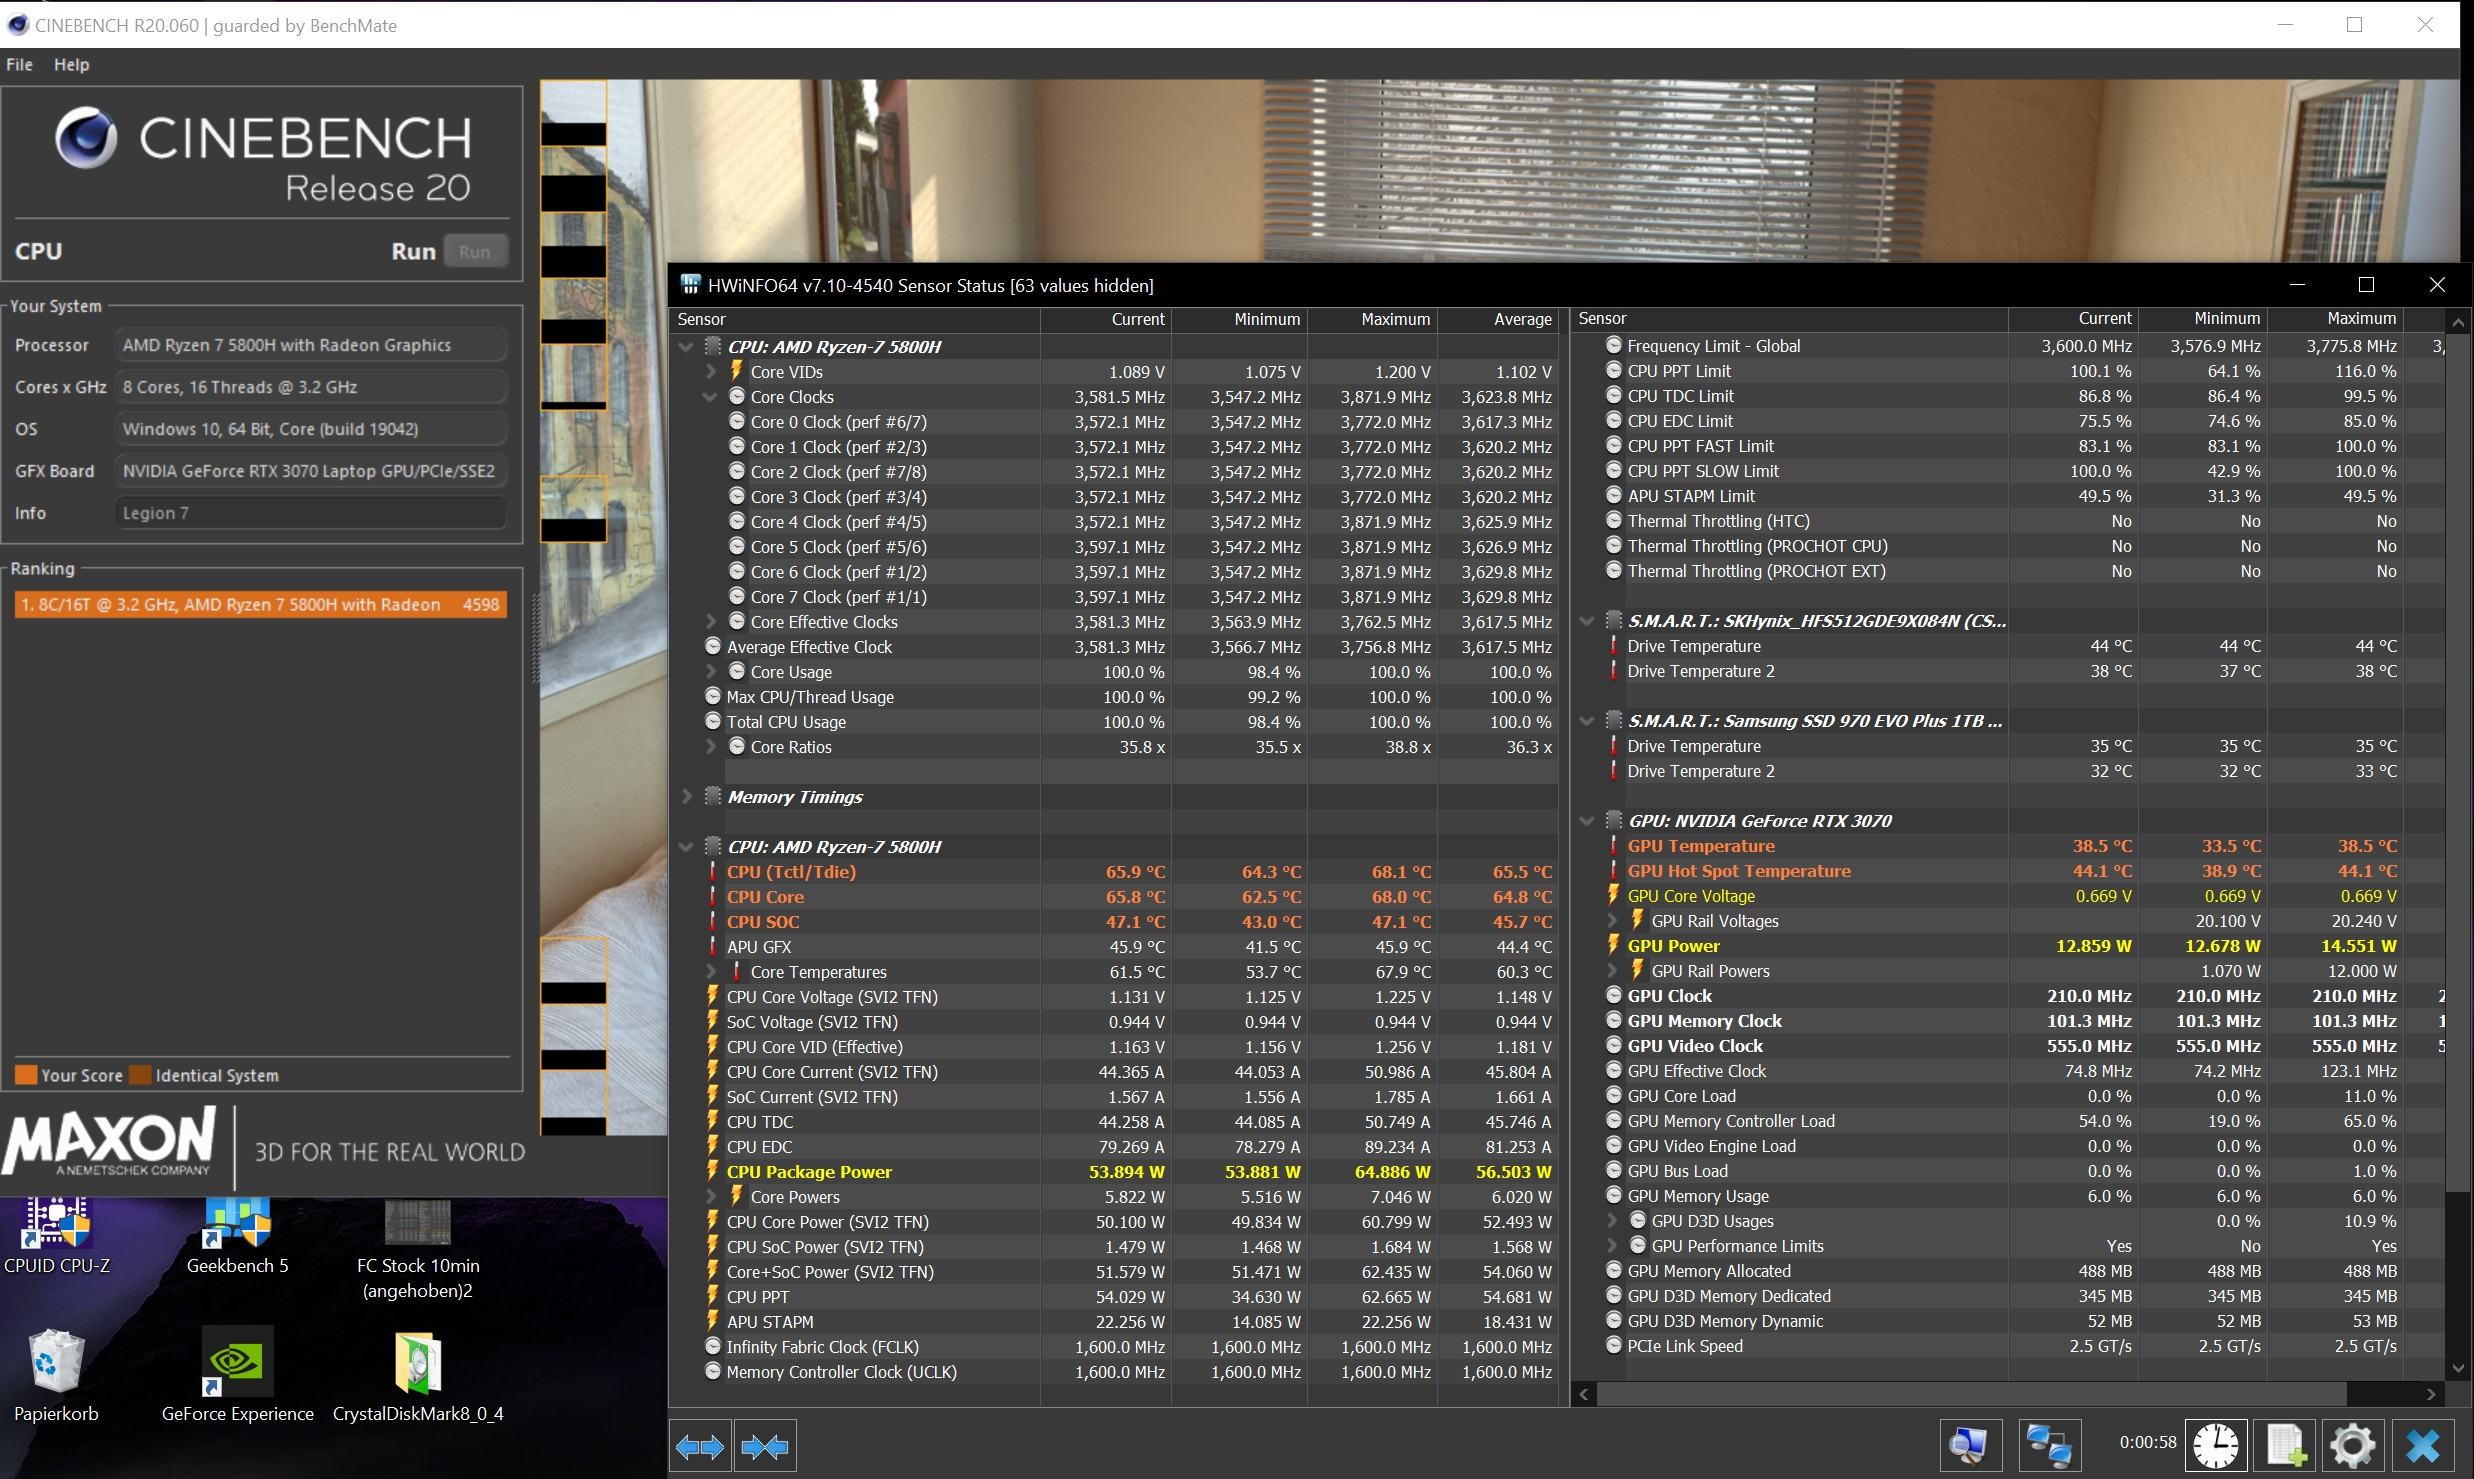Click the vertical scrollbar down arrow in HWiNFO
This screenshot has width=2474, height=1479.
coord(2458,1369)
